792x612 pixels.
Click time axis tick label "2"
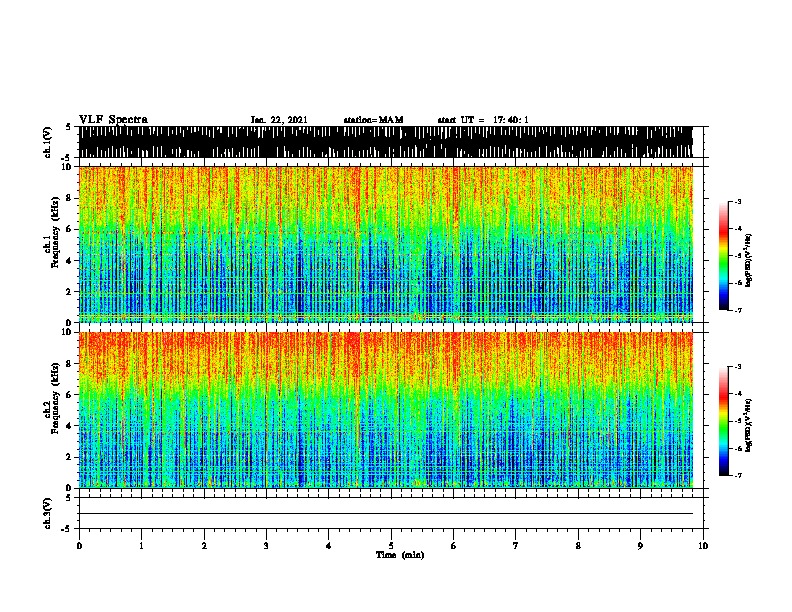coord(204,546)
